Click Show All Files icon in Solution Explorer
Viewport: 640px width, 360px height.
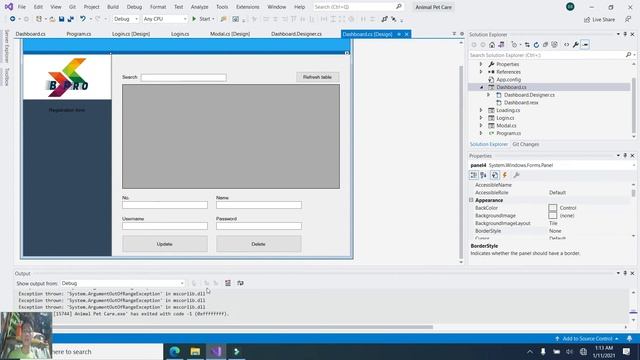554,45
